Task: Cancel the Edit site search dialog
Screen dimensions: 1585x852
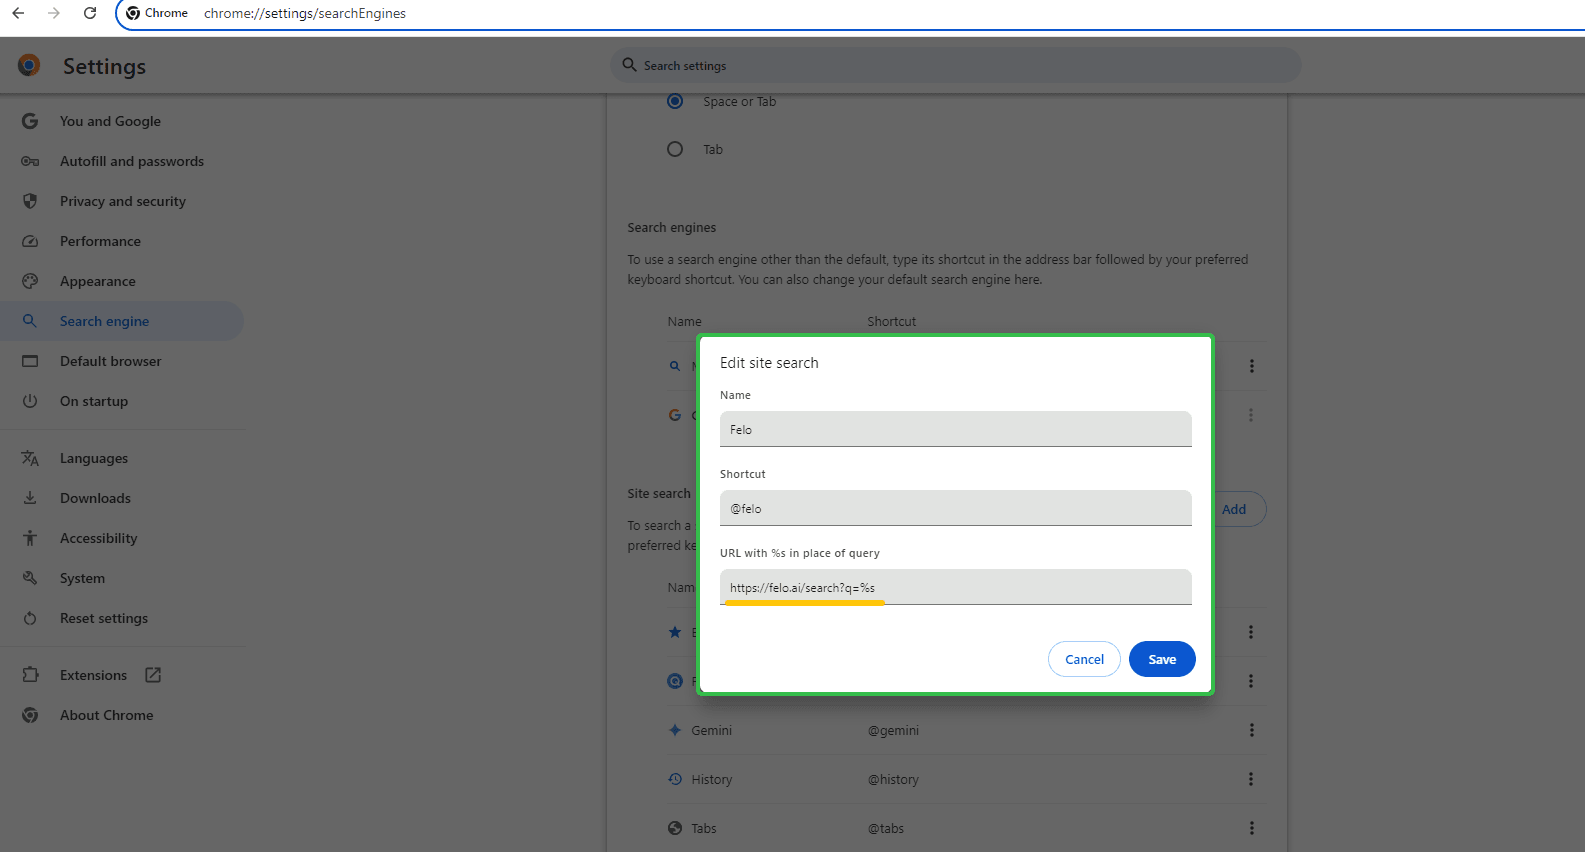Action: 1084,659
